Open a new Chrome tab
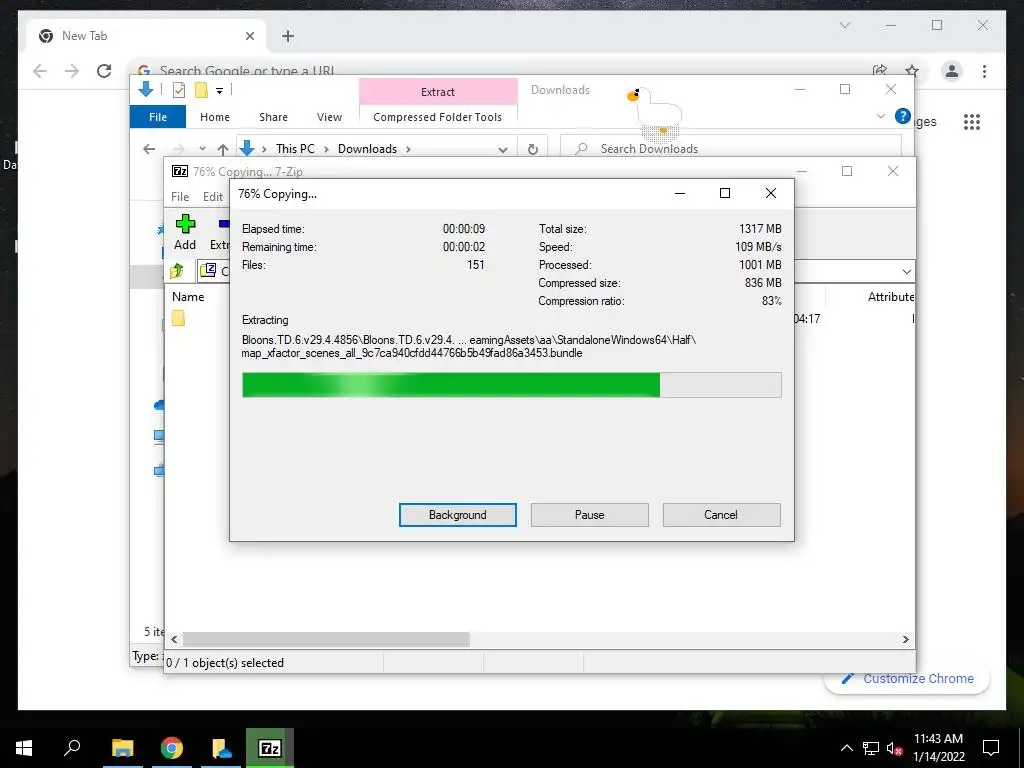The width and height of the screenshot is (1024, 768). (x=288, y=37)
